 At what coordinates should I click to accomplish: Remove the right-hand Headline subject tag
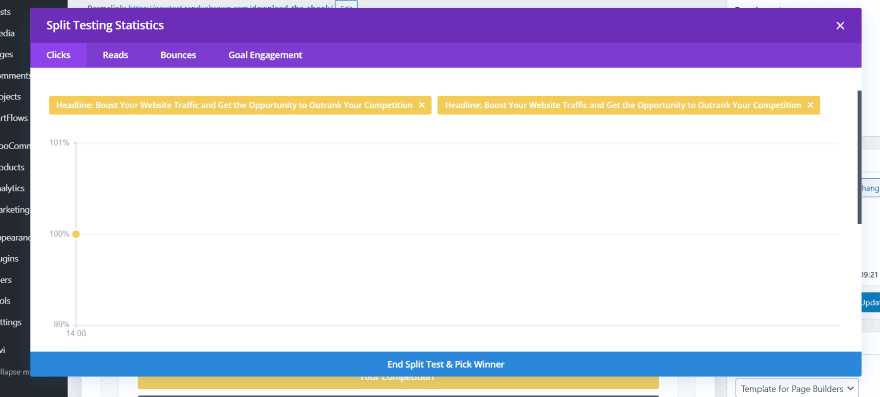(810, 105)
